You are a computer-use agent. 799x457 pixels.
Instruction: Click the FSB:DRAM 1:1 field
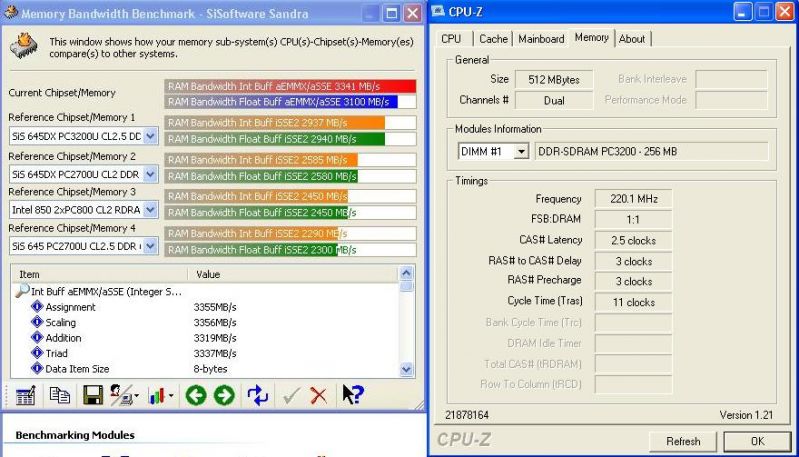(633, 220)
